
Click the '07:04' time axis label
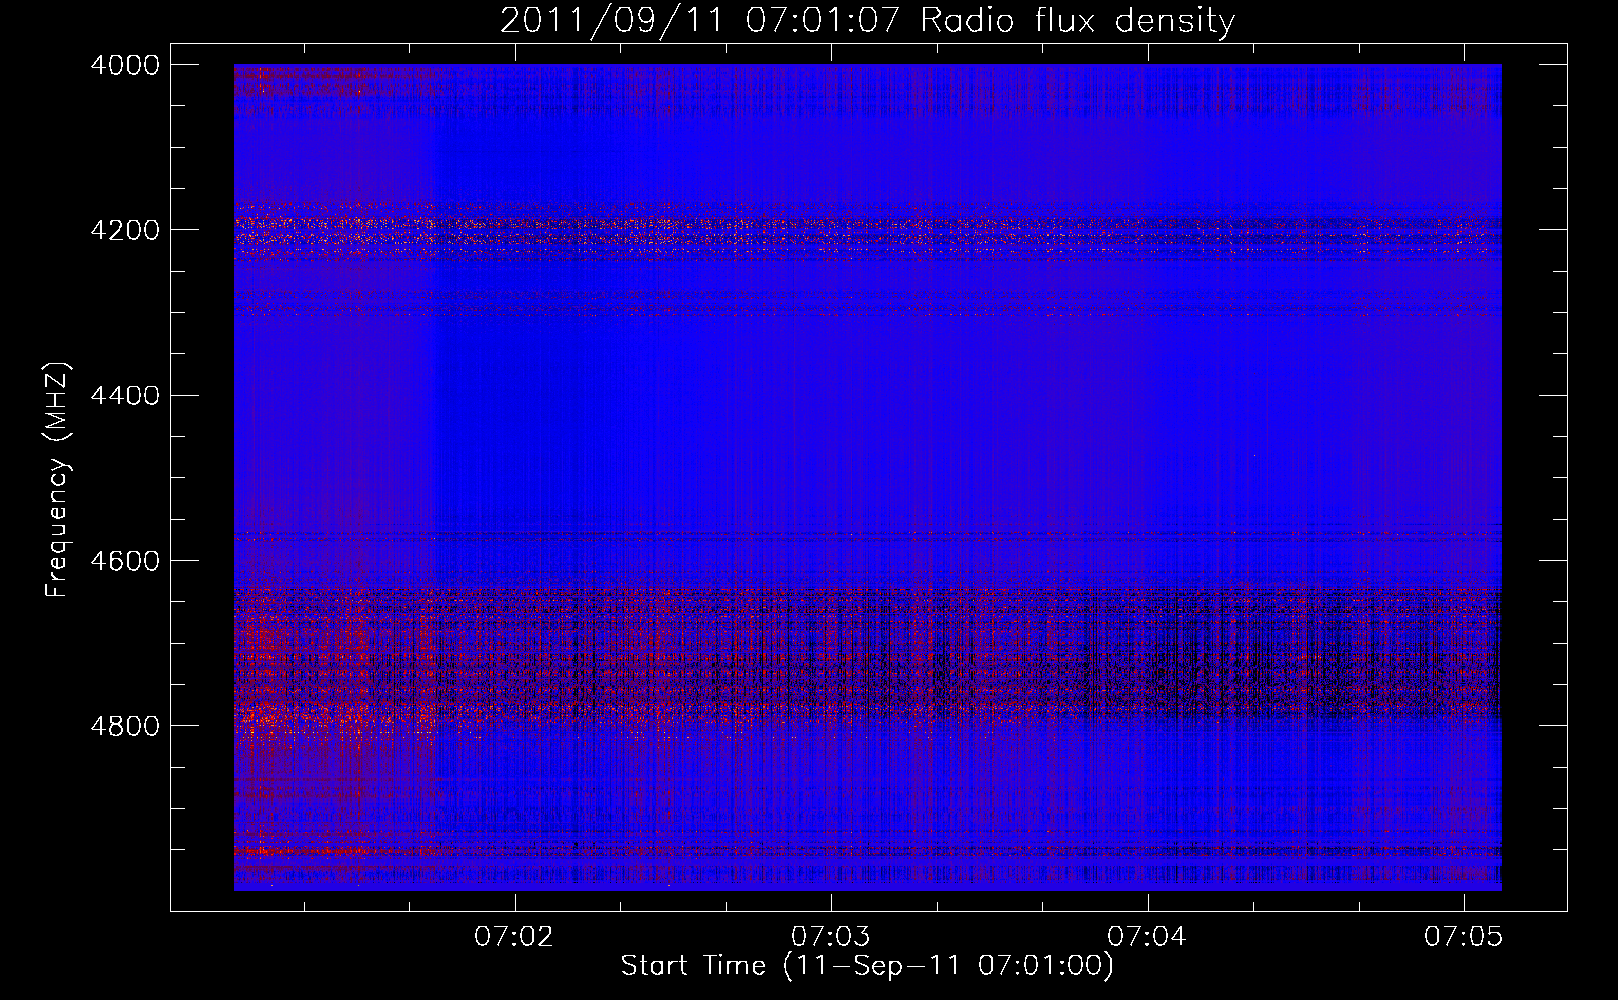(1148, 937)
